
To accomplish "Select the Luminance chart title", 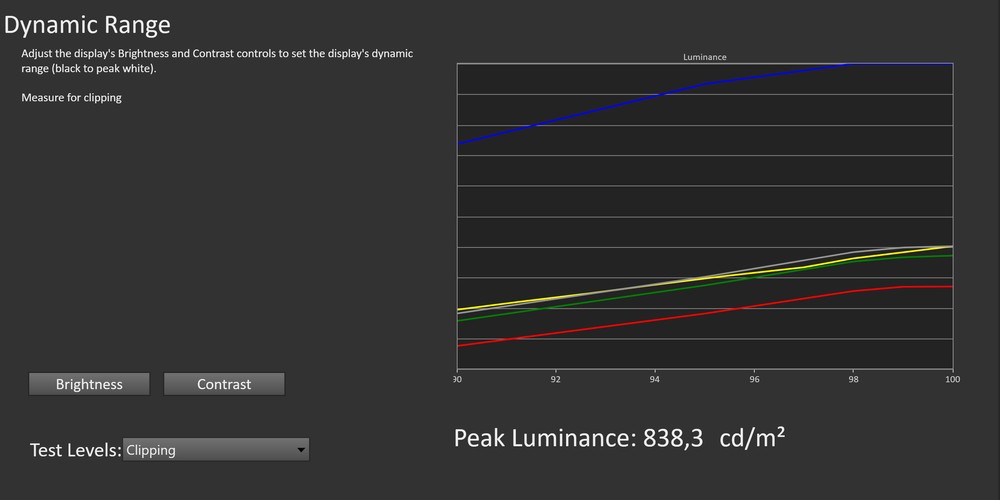I will coord(704,57).
